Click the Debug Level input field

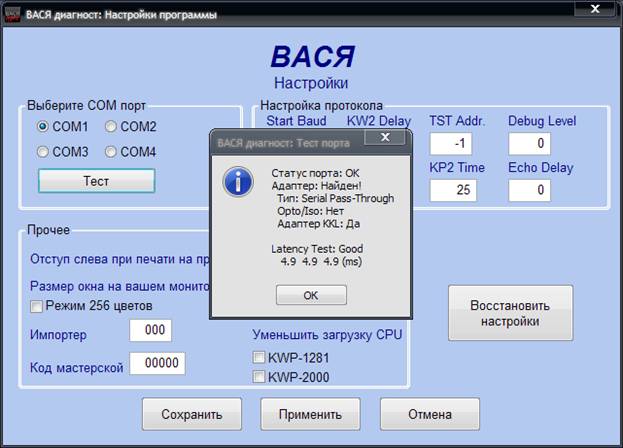pos(530,143)
